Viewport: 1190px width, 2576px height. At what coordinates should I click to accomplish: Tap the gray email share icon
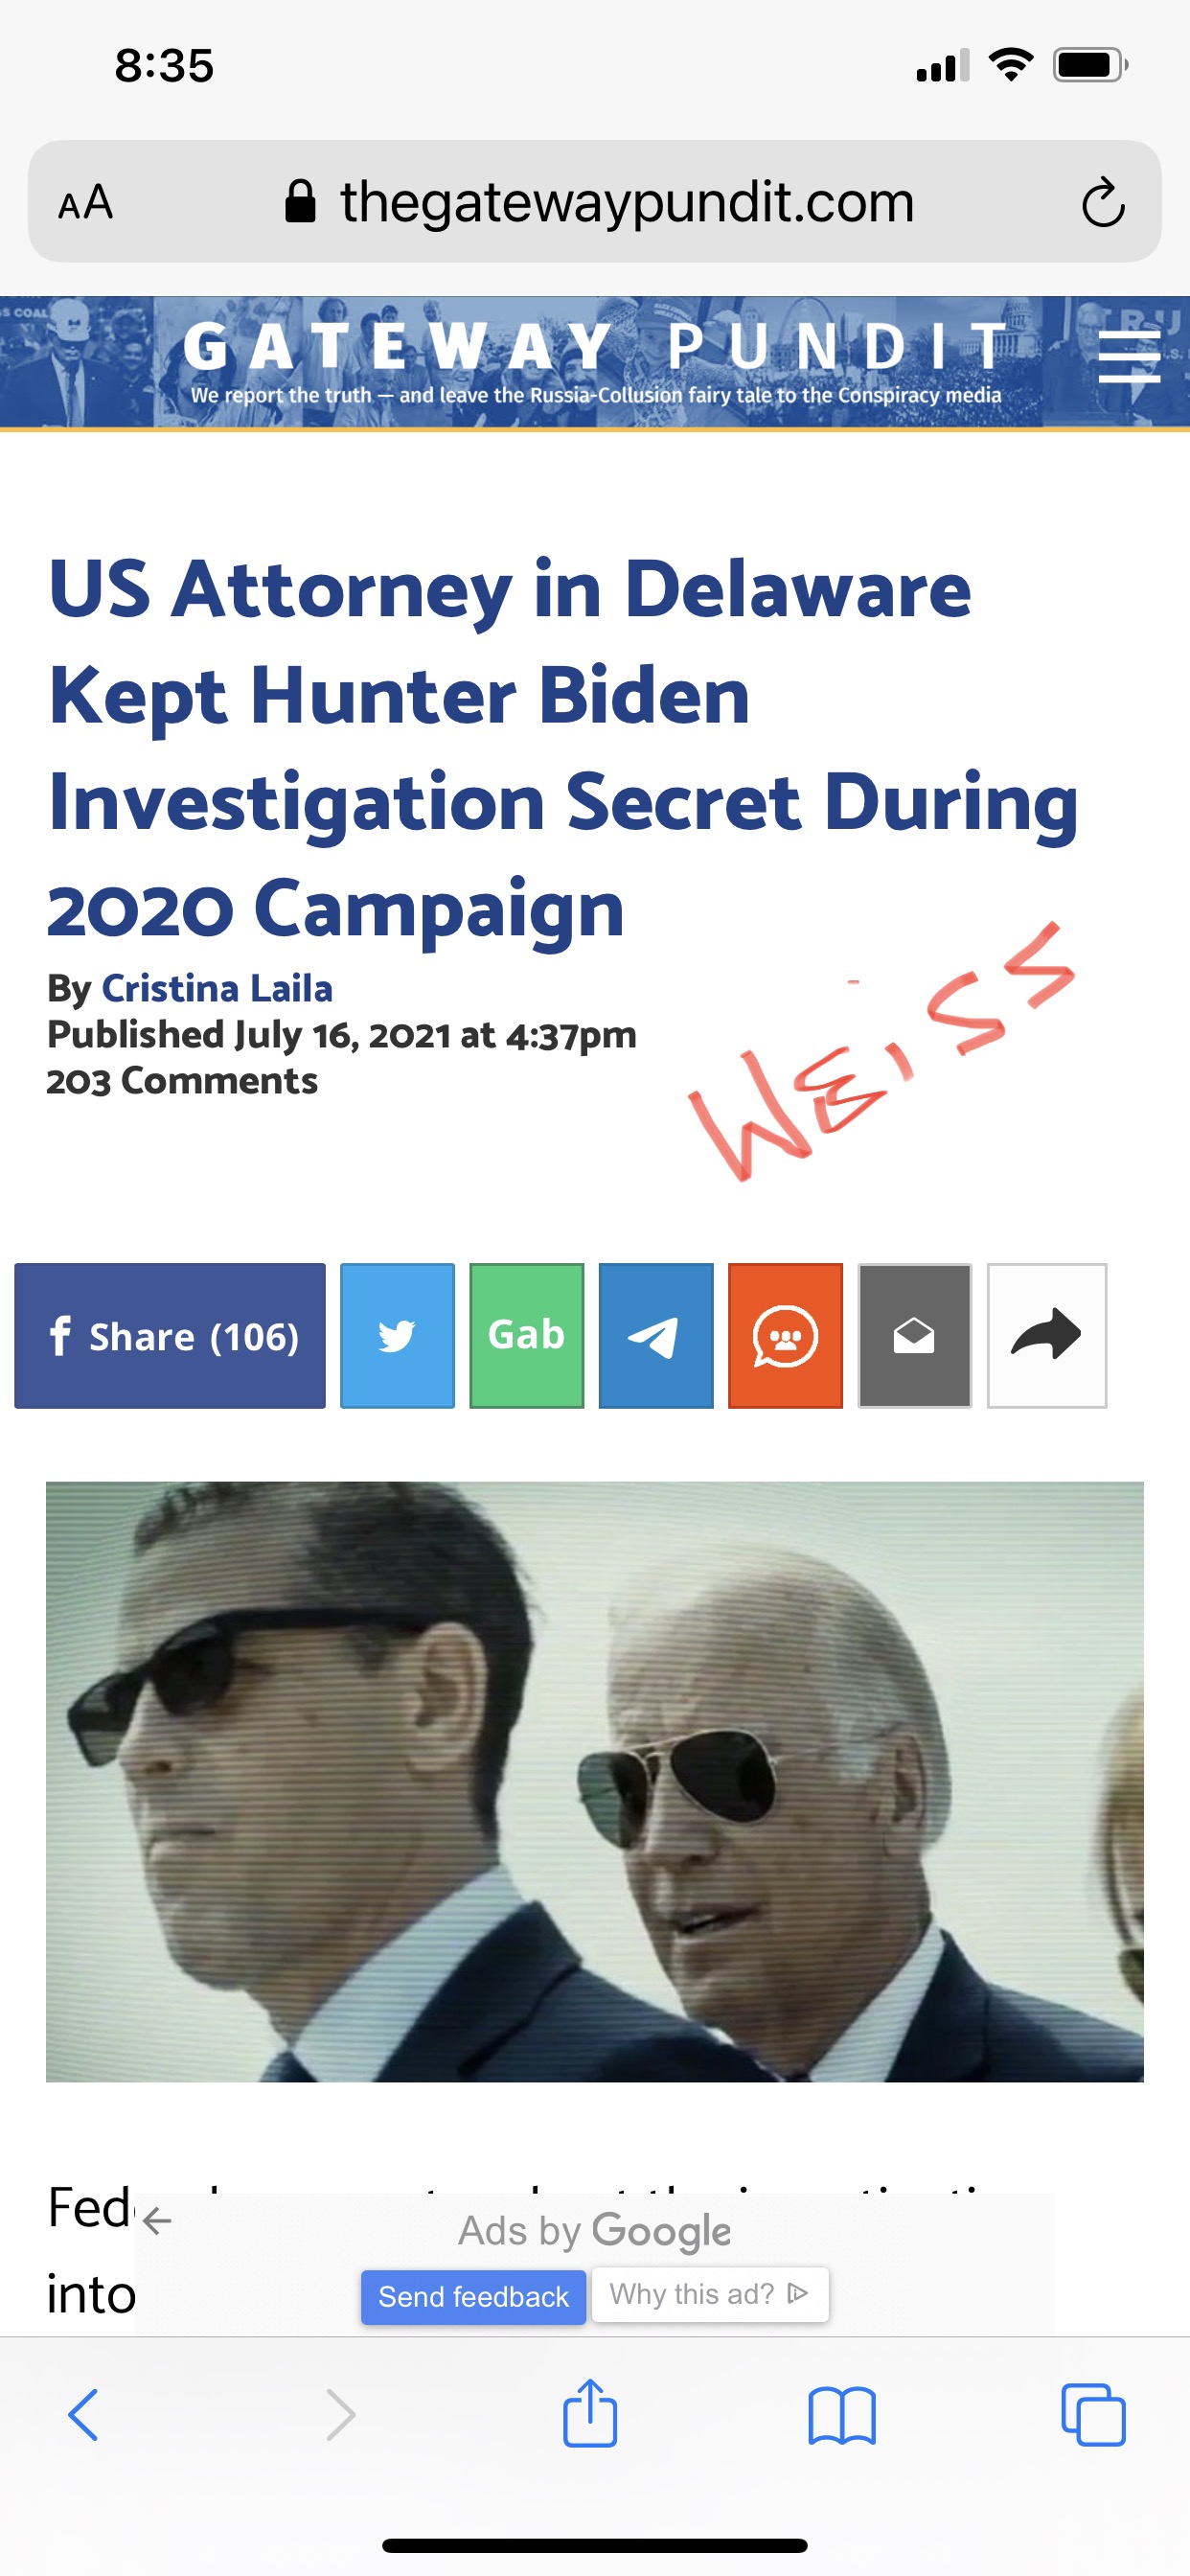click(914, 1335)
